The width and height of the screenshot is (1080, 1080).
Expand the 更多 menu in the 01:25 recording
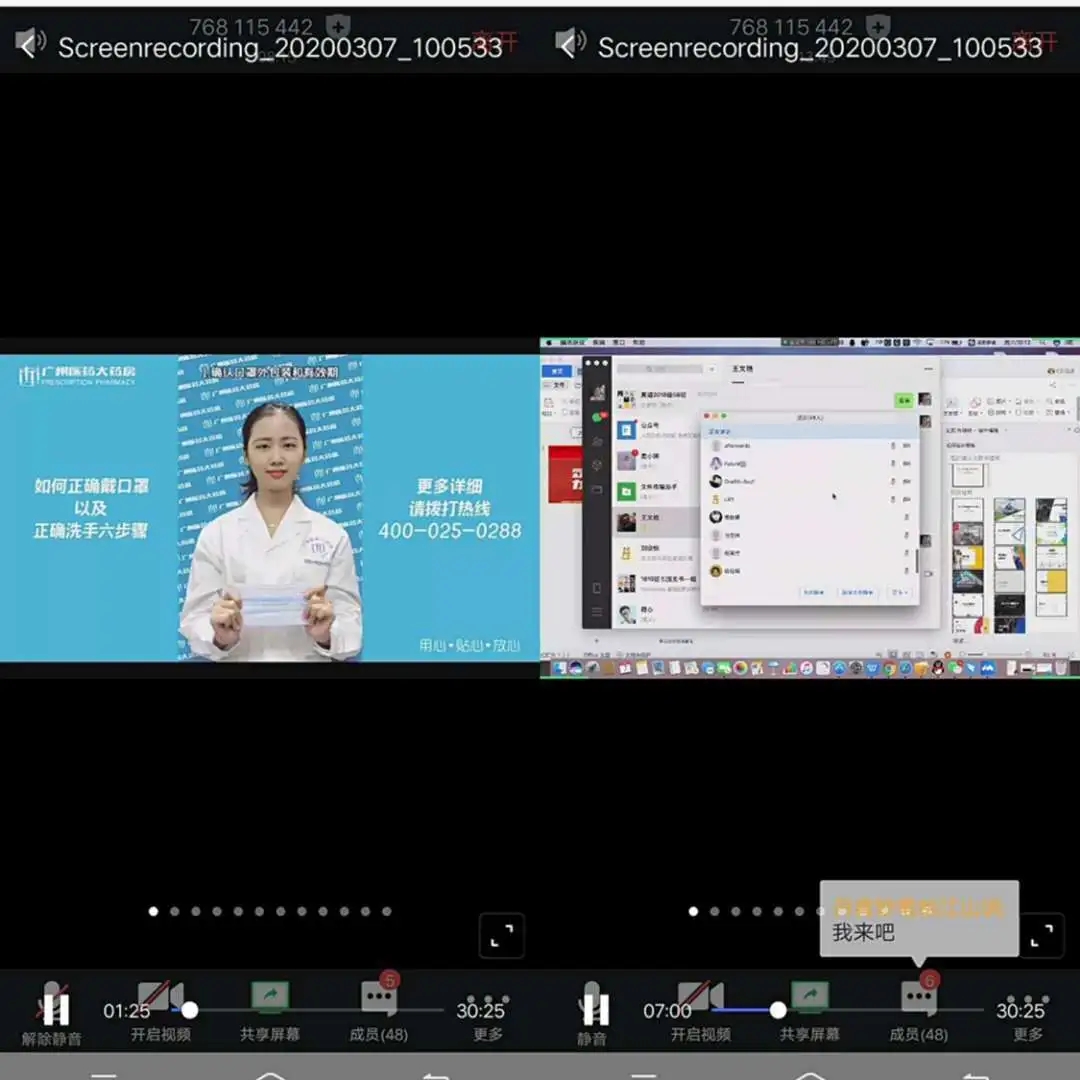coord(488,1000)
